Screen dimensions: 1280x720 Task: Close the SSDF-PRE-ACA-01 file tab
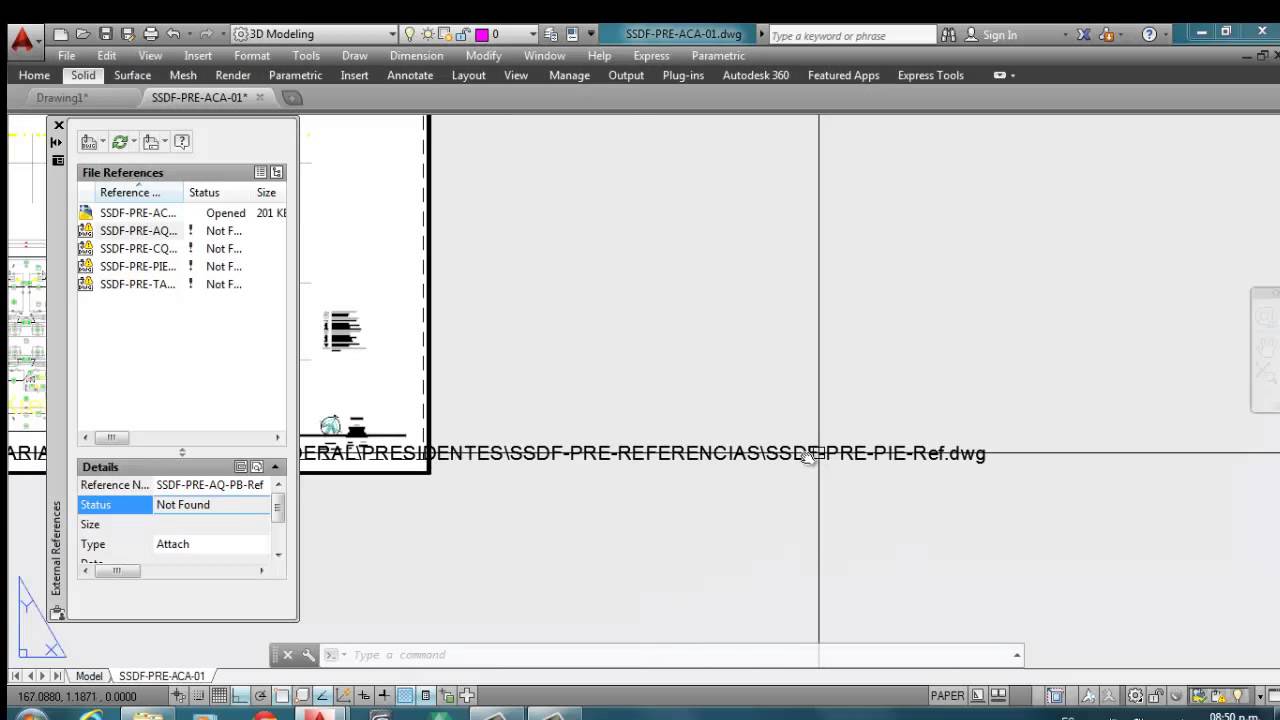260,97
